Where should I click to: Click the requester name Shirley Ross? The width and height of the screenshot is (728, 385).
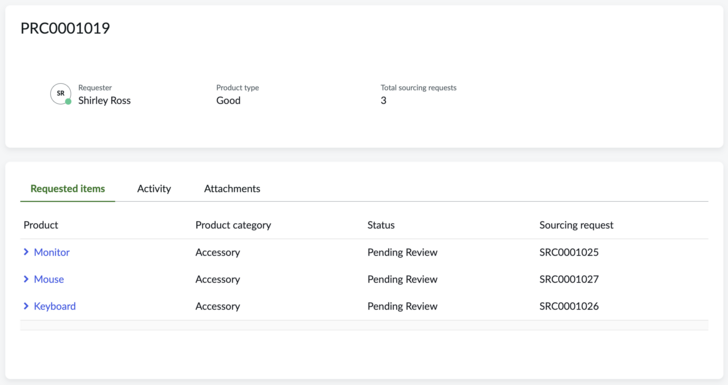tap(104, 100)
